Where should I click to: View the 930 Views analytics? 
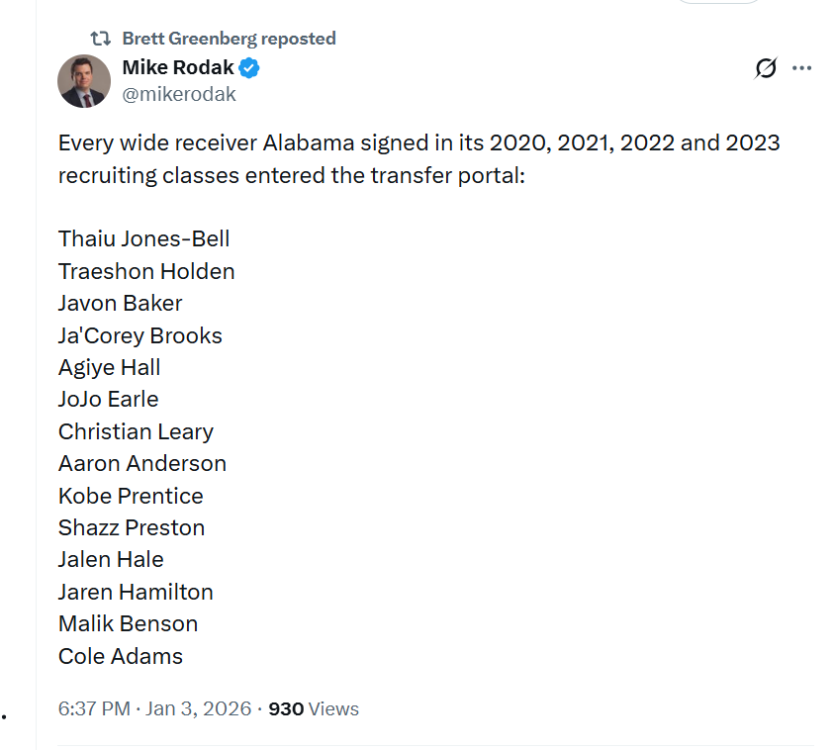(314, 708)
